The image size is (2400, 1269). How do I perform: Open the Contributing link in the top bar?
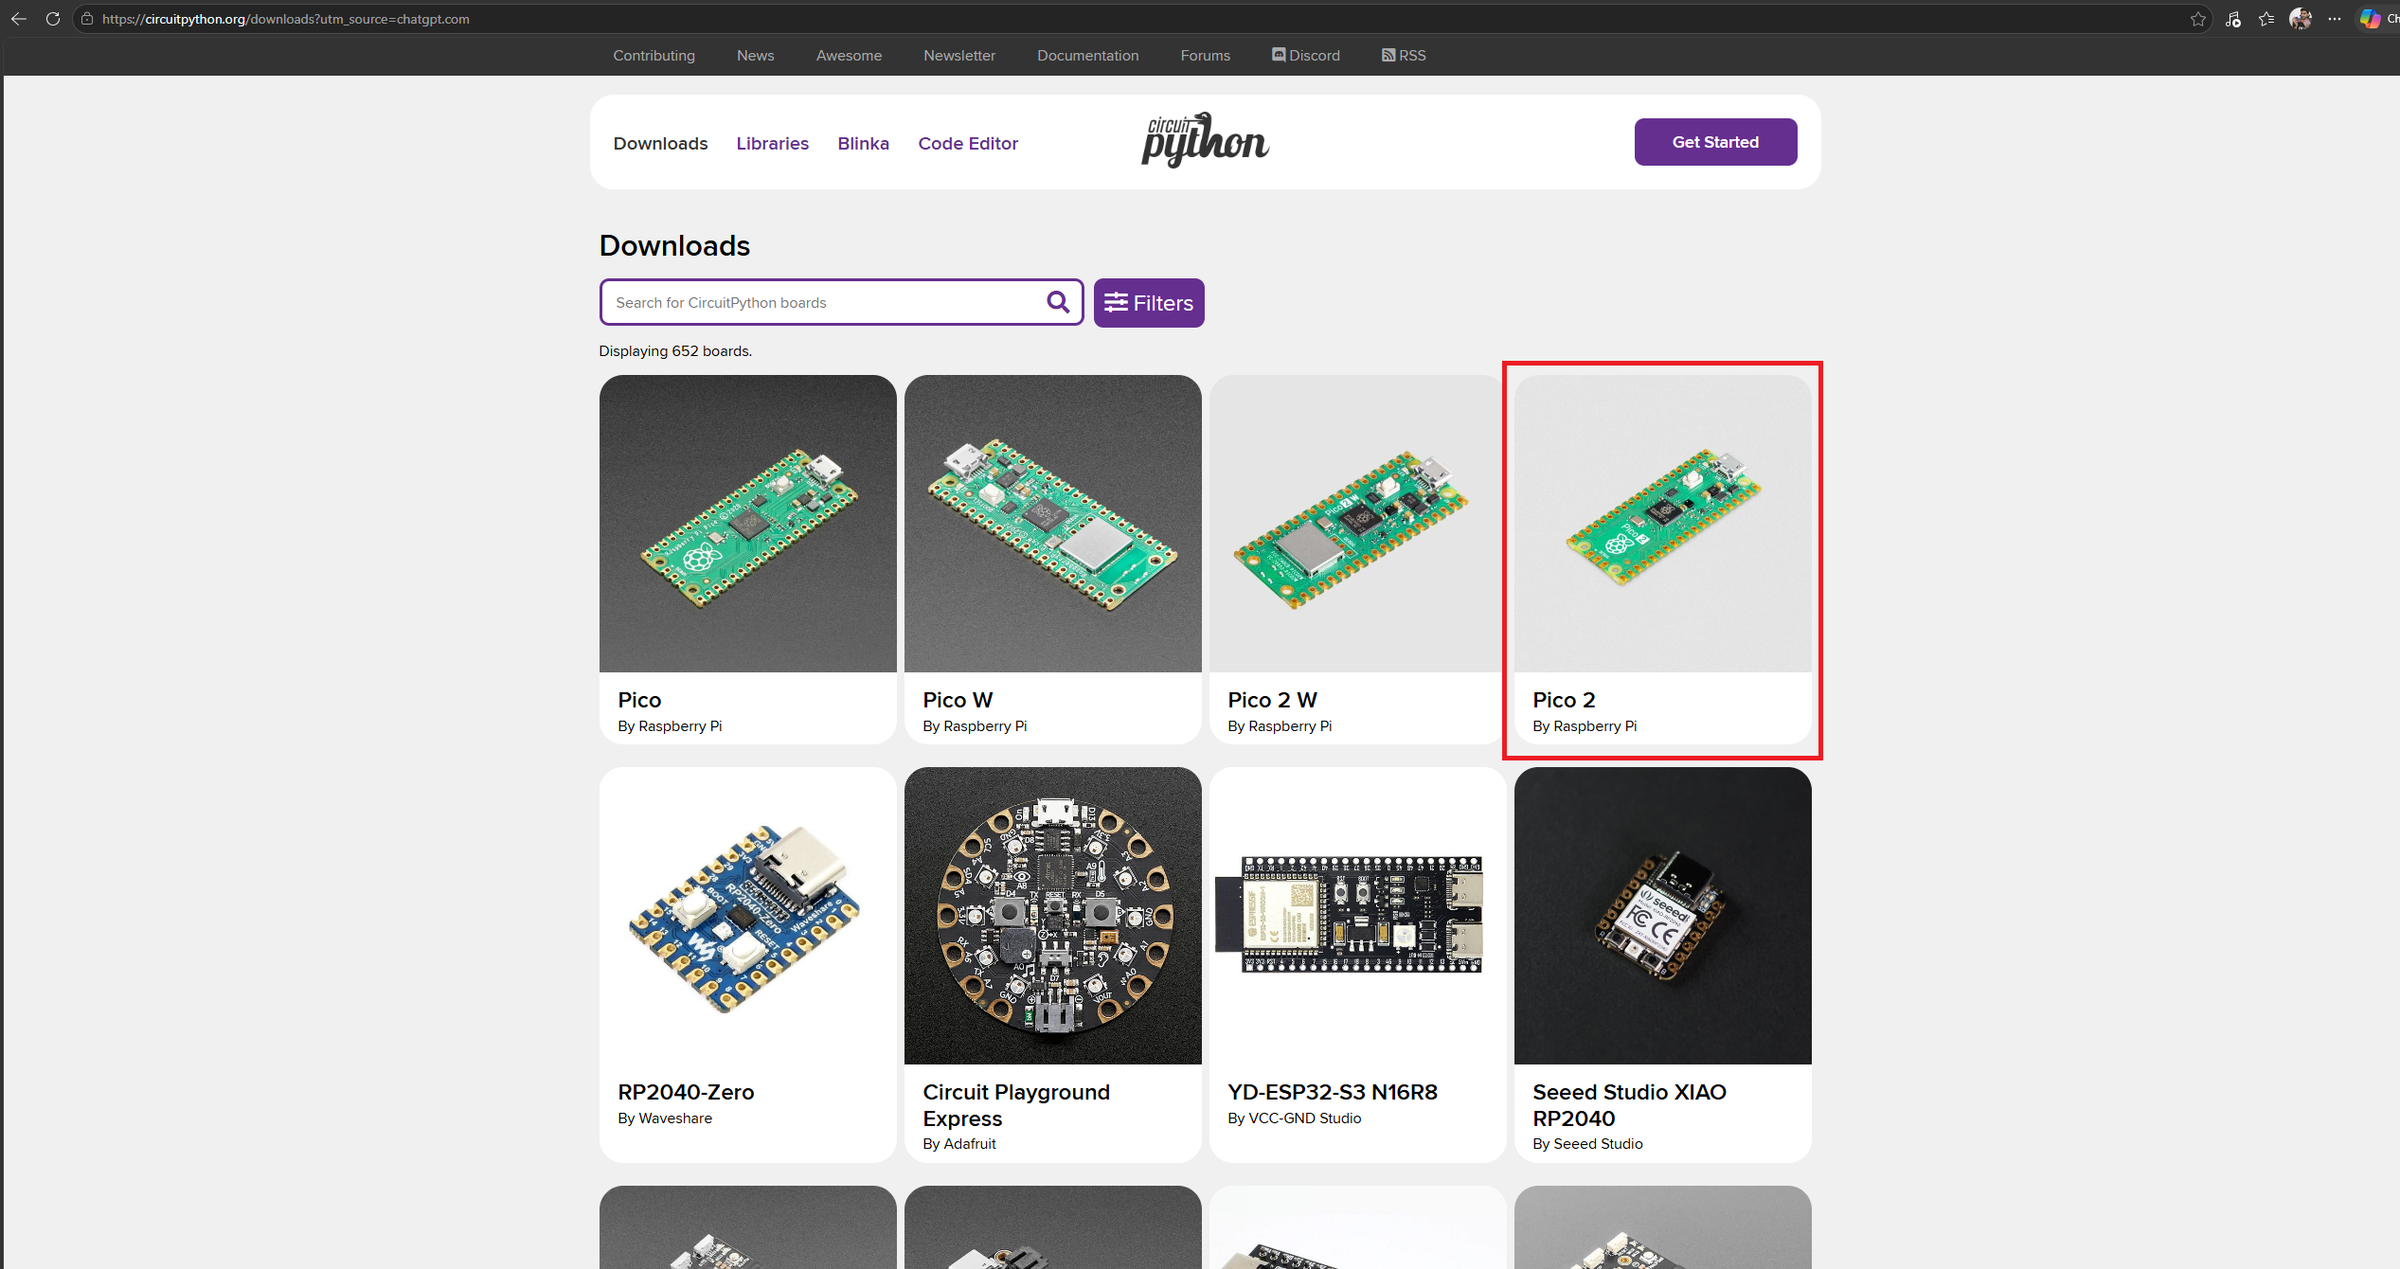tap(654, 56)
